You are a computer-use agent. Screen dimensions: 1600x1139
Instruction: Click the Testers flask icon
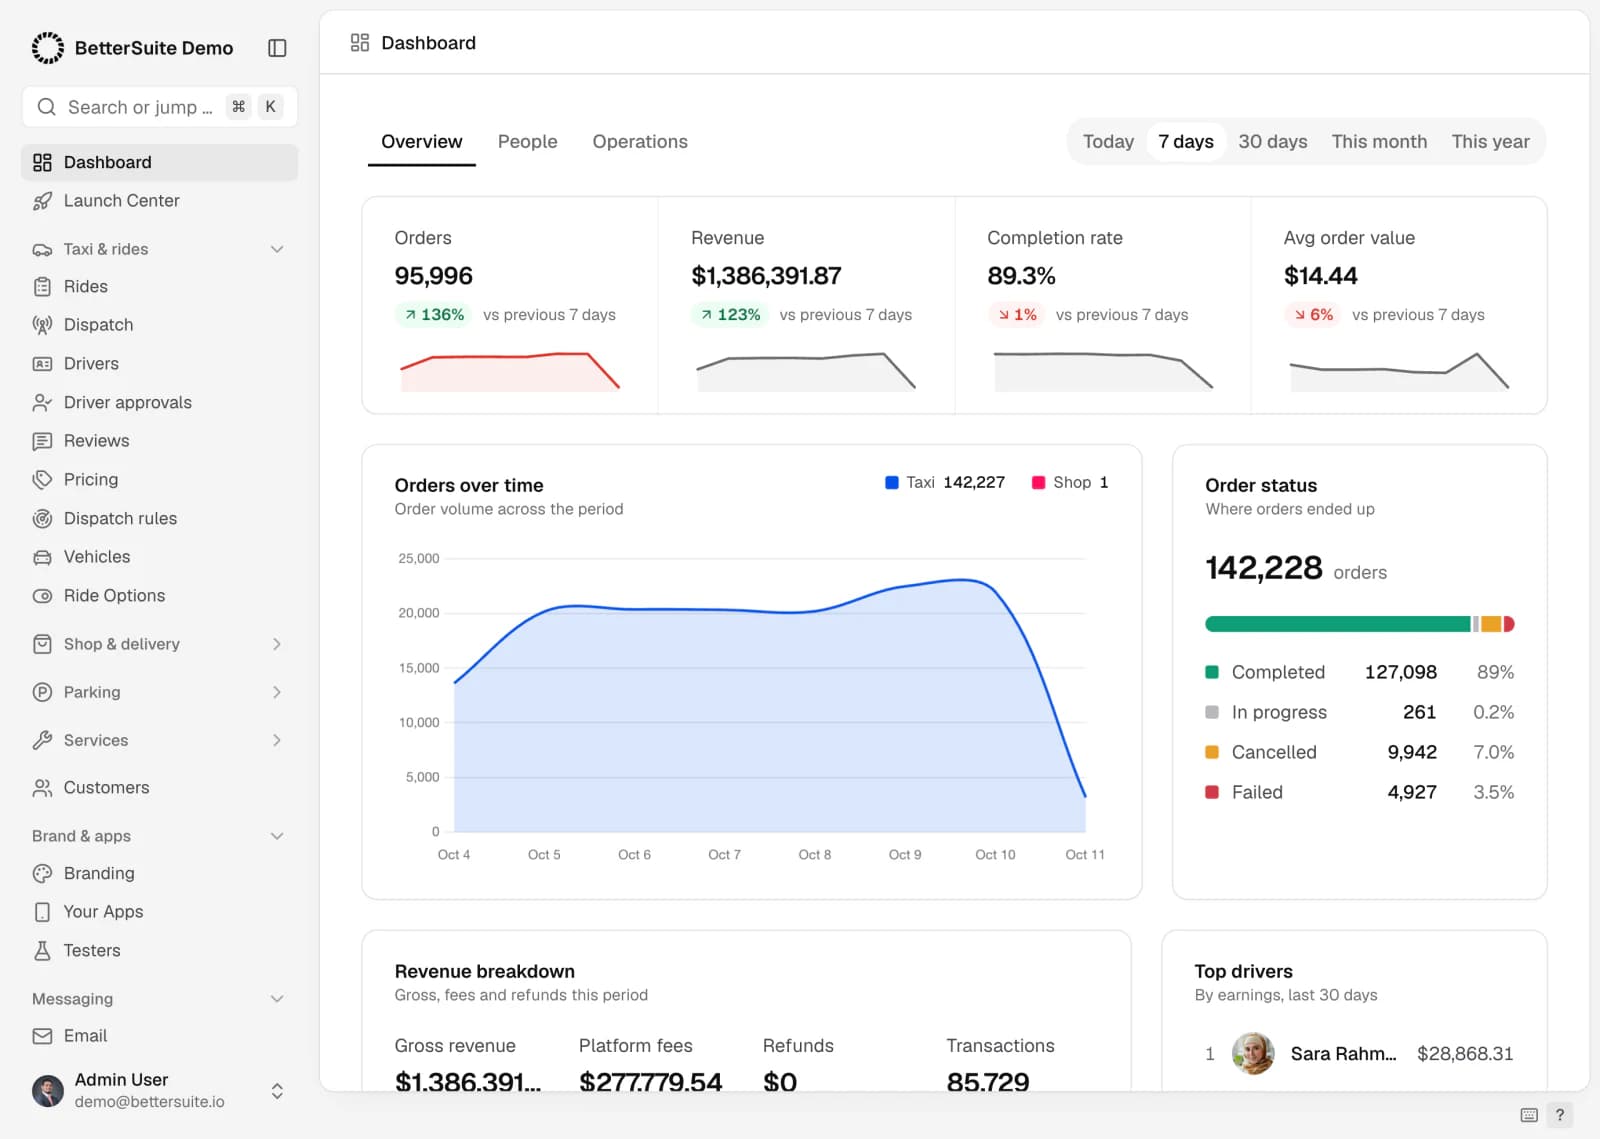pos(42,951)
